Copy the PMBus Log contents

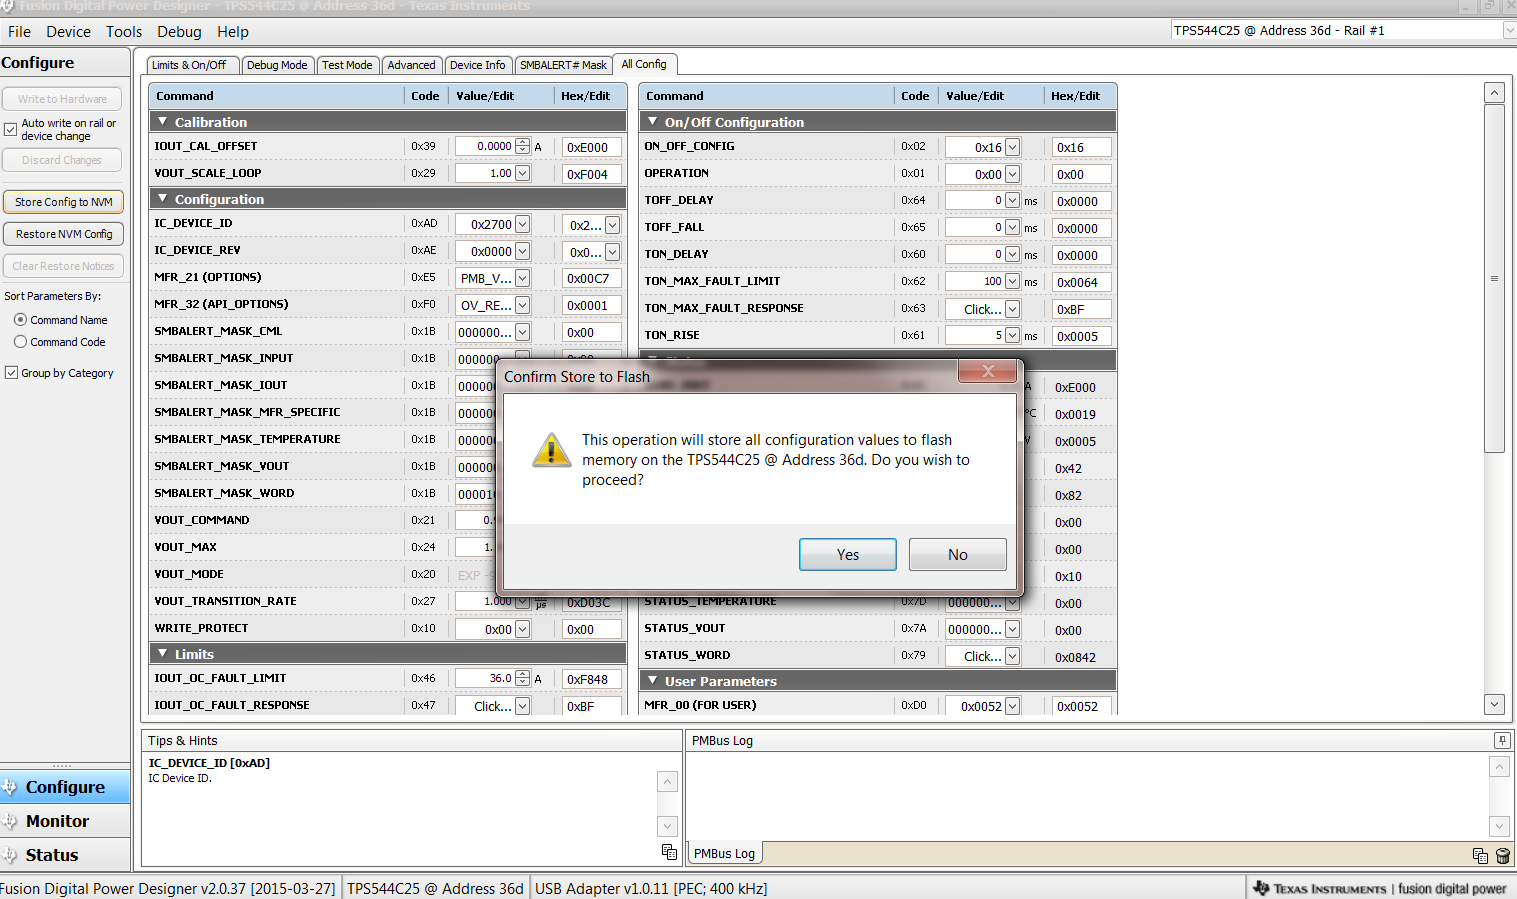coord(1480,855)
